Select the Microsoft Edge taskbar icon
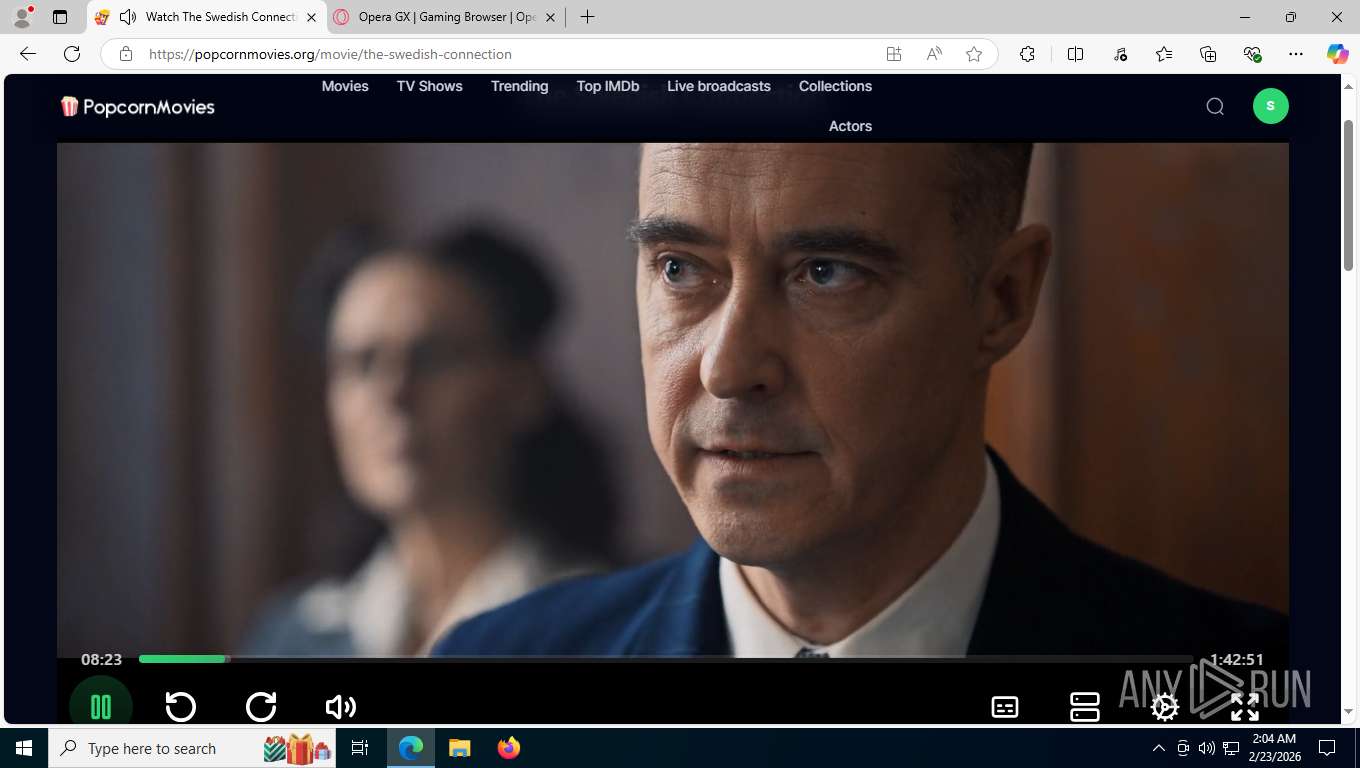This screenshot has height=768, width=1360. (410, 748)
